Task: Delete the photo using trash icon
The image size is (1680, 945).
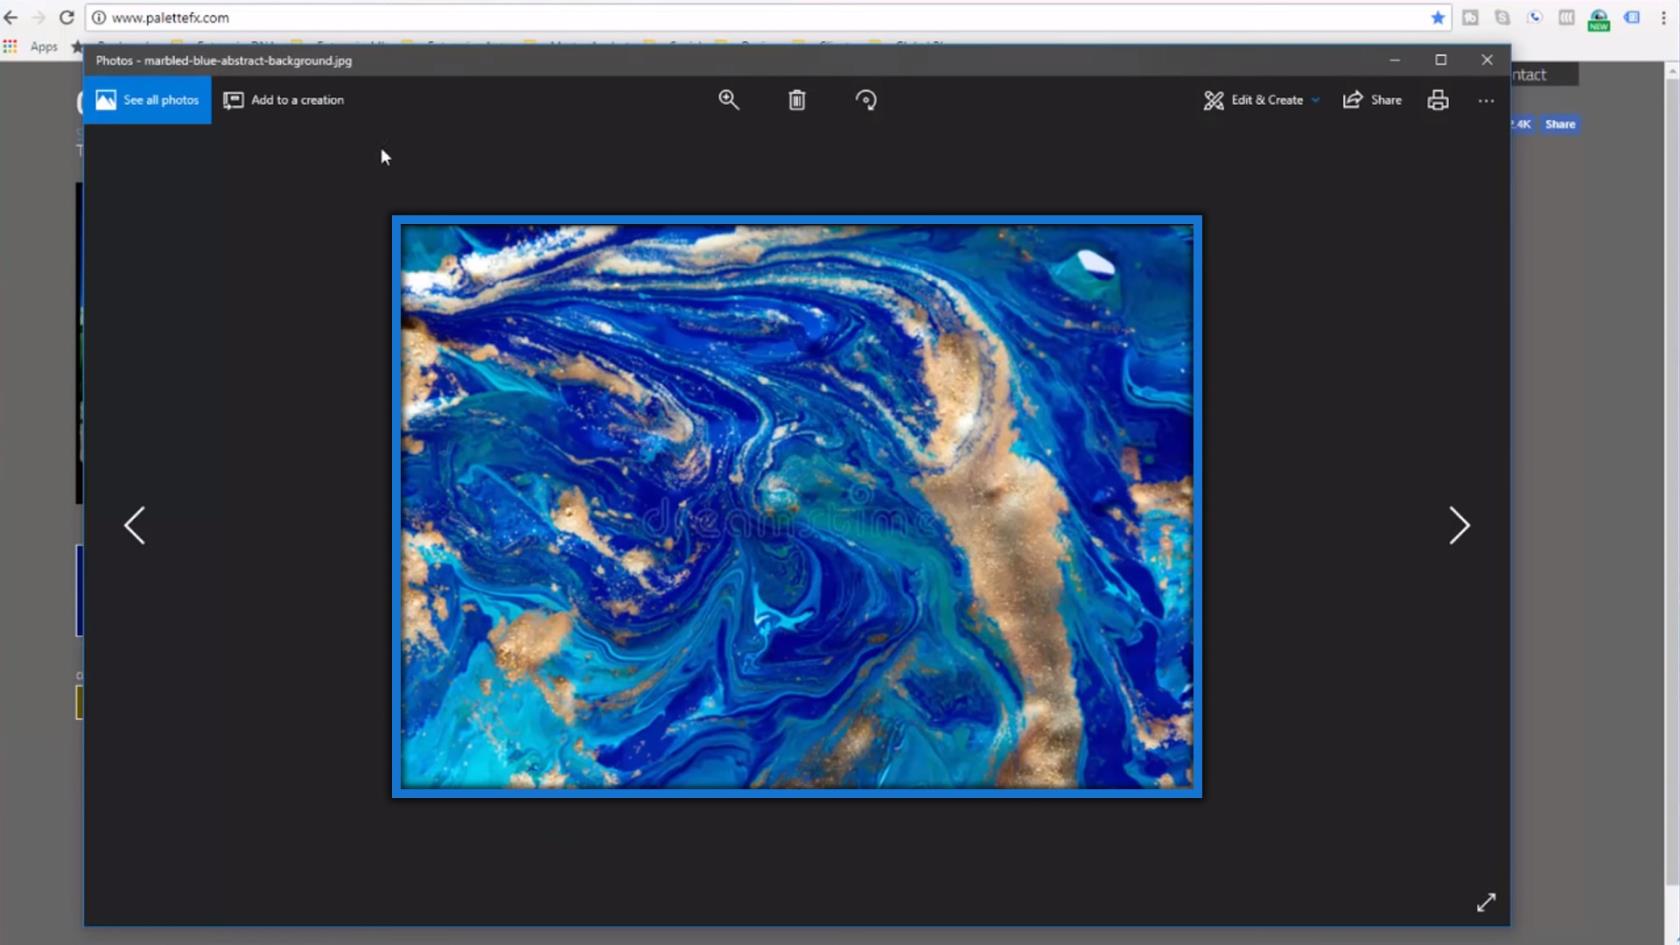Action: click(797, 100)
